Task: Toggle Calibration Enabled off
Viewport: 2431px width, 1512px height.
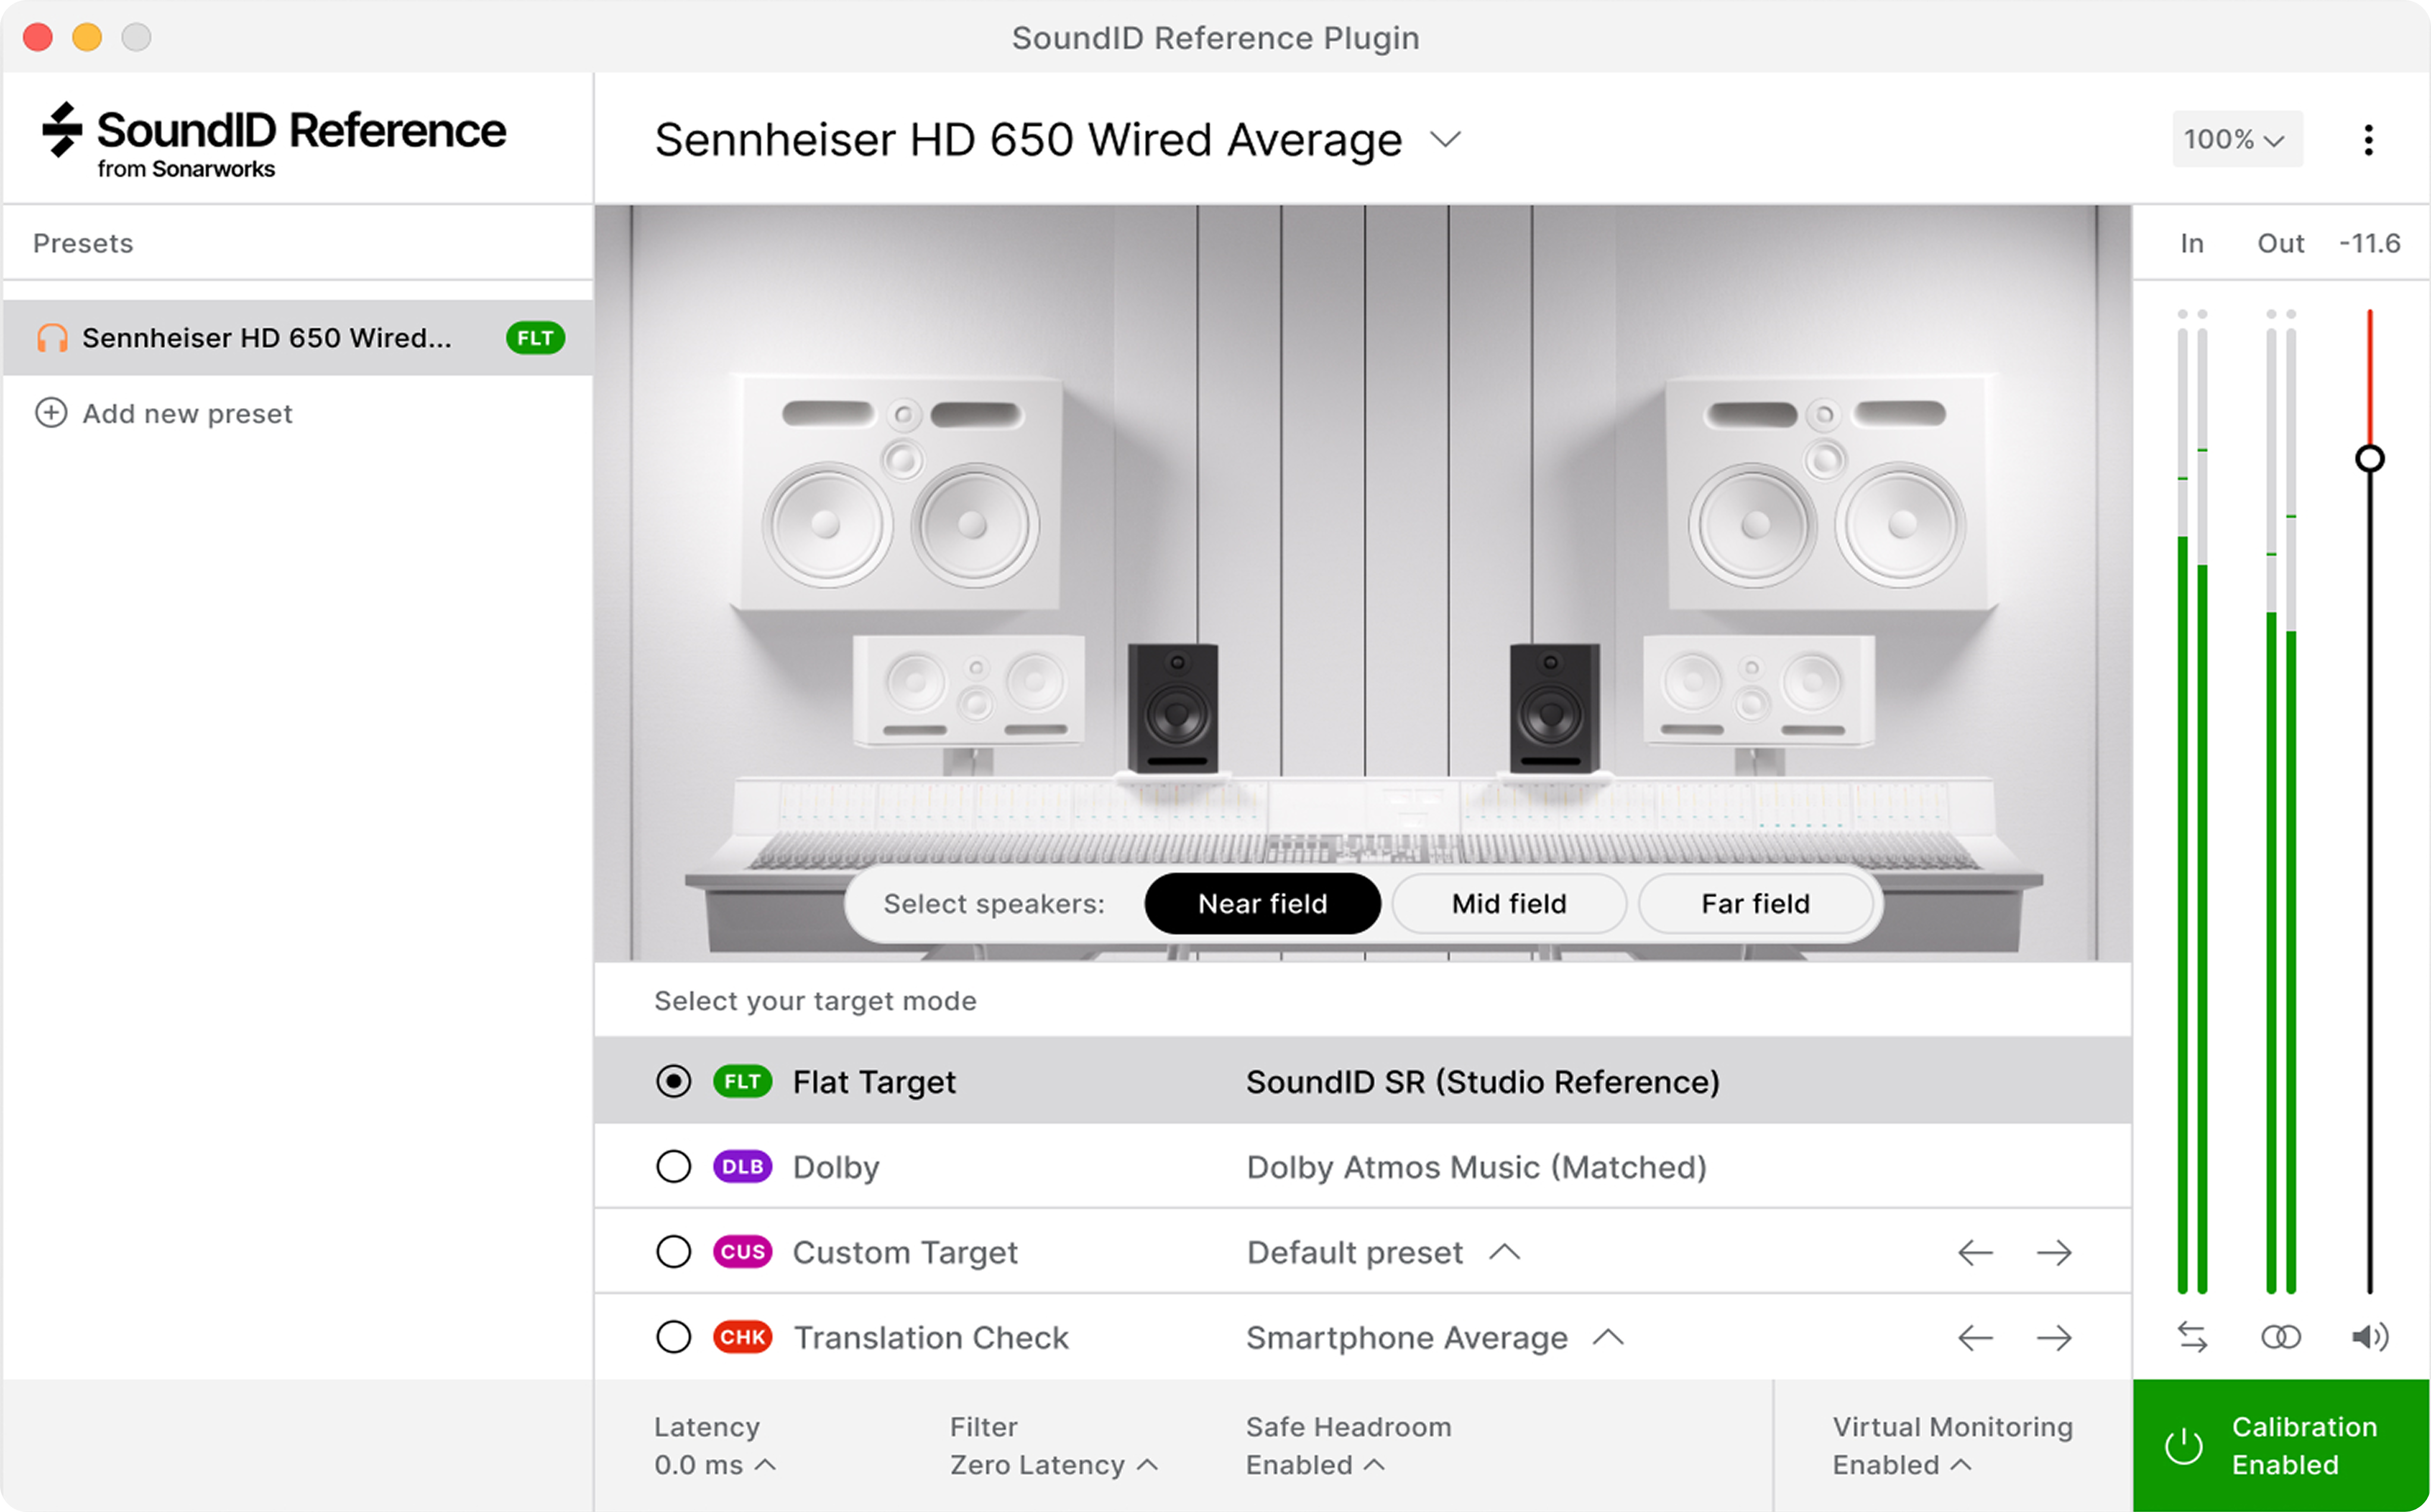Action: 2280,1445
